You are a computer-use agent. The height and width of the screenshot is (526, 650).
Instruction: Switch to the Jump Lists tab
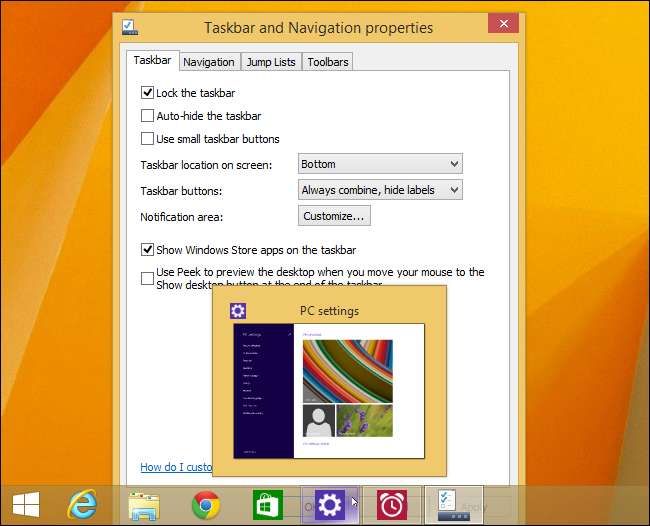[x=271, y=62]
